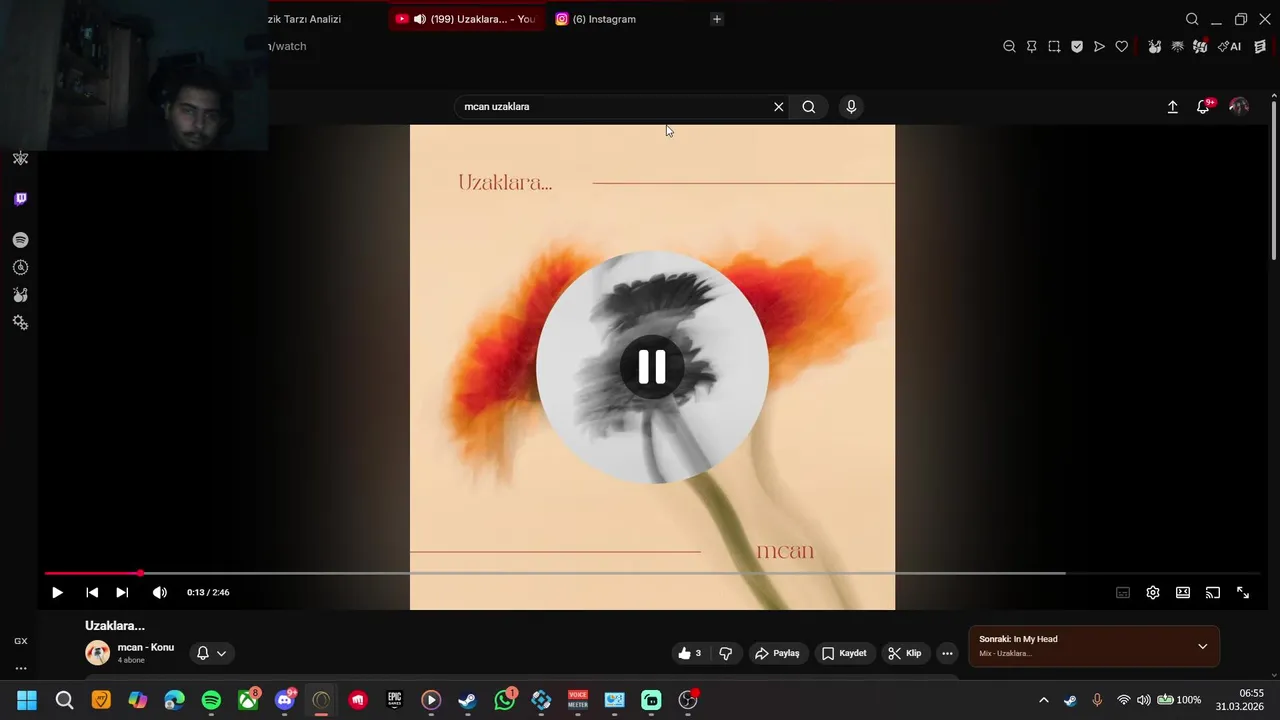Open Opera easy setup menu icon
This screenshot has width=1280, height=720.
(1260, 46)
